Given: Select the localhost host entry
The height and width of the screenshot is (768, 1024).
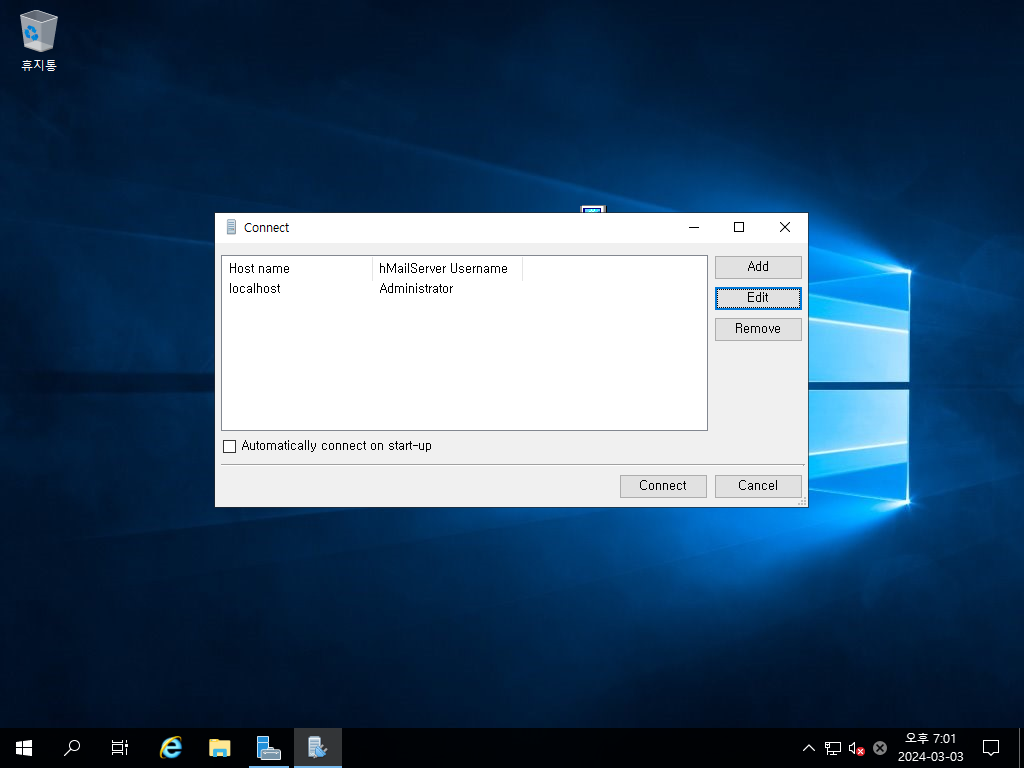Looking at the screenshot, I should coord(255,289).
